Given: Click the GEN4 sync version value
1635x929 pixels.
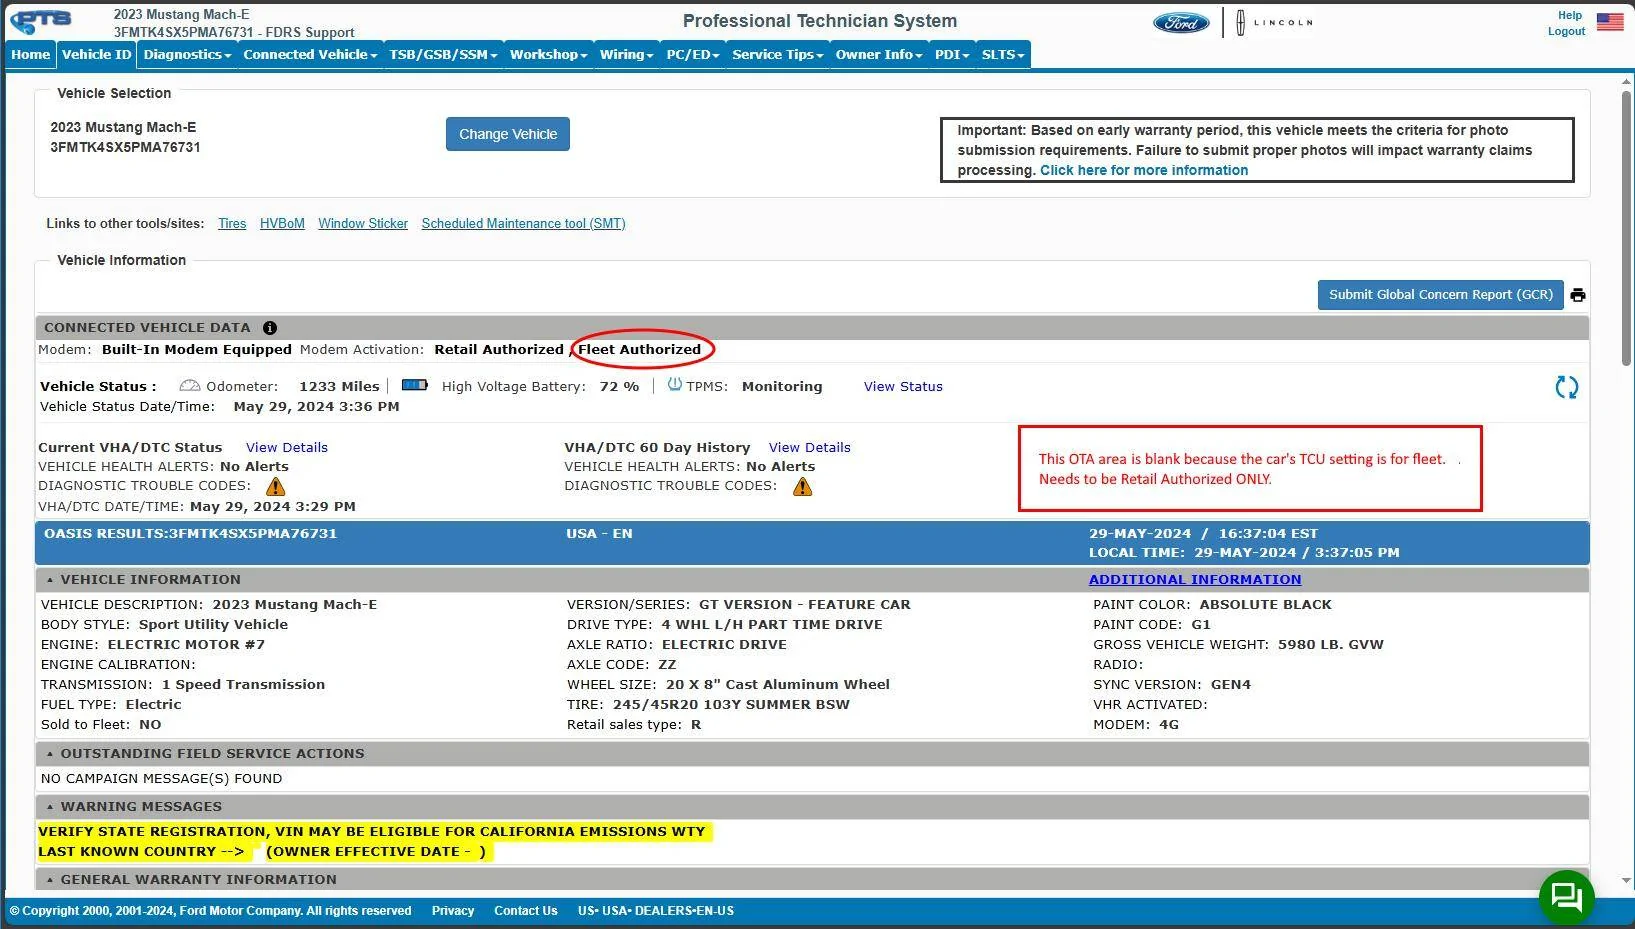Looking at the screenshot, I should (1231, 685).
